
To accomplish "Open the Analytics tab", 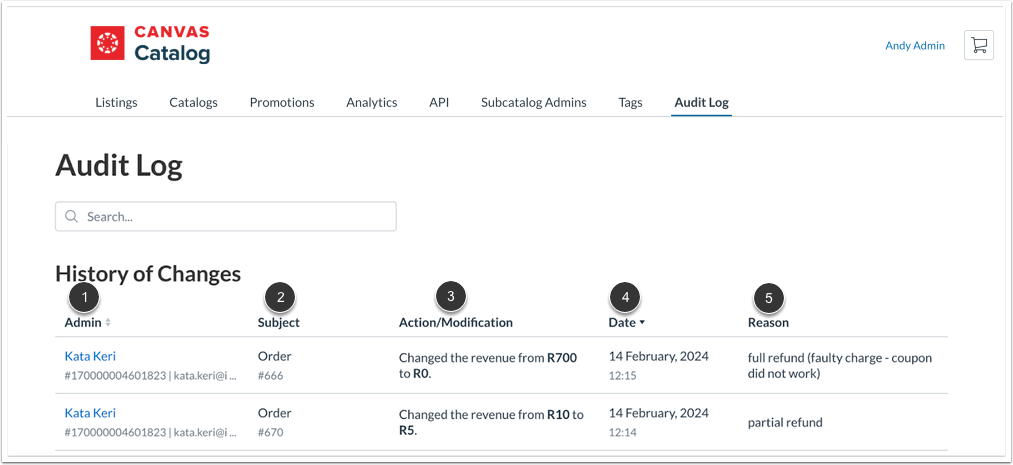I will pyautogui.click(x=371, y=103).
